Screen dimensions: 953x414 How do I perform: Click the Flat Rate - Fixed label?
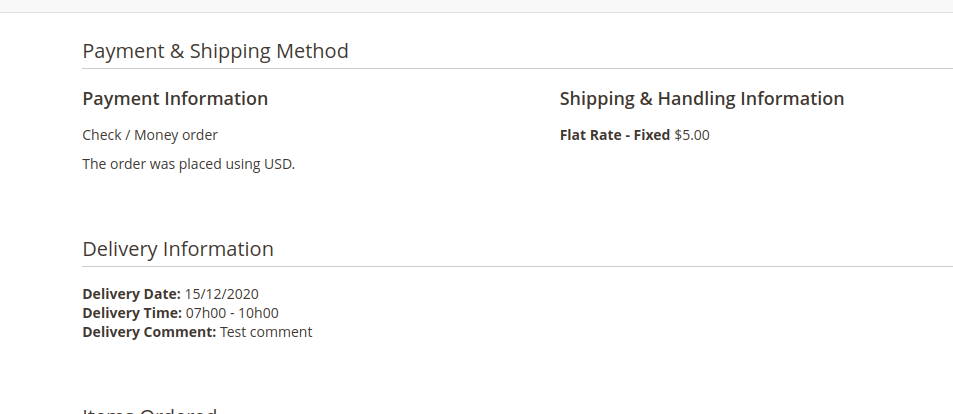click(x=615, y=135)
